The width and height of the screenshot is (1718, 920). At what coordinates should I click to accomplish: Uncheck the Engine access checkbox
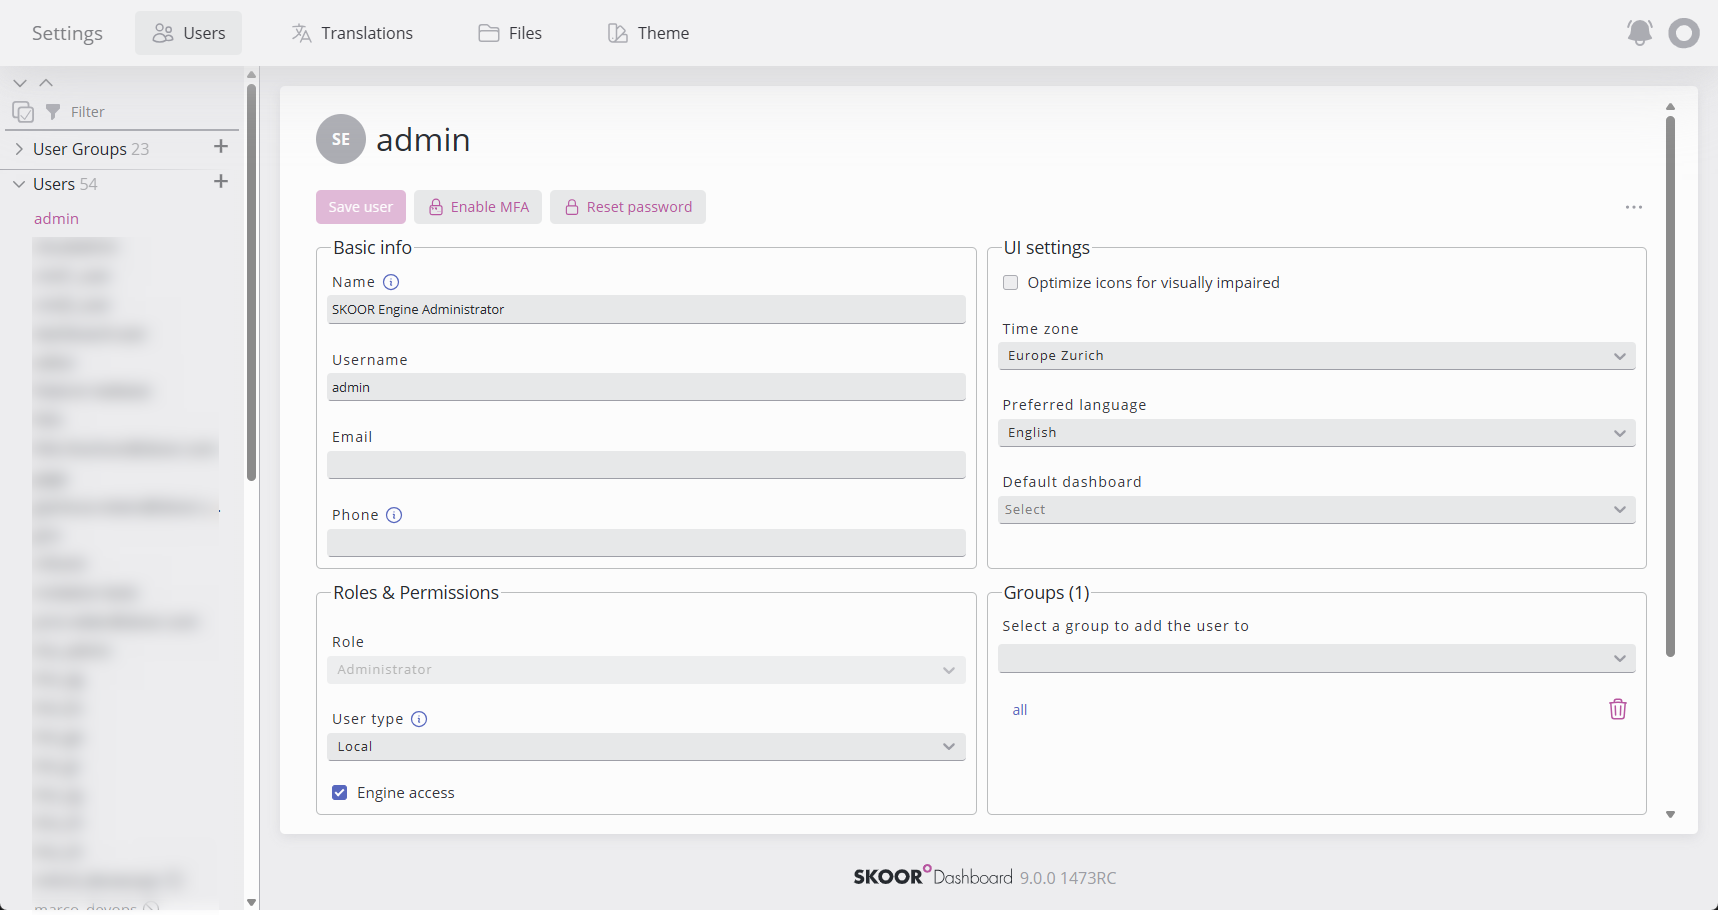[x=340, y=793]
